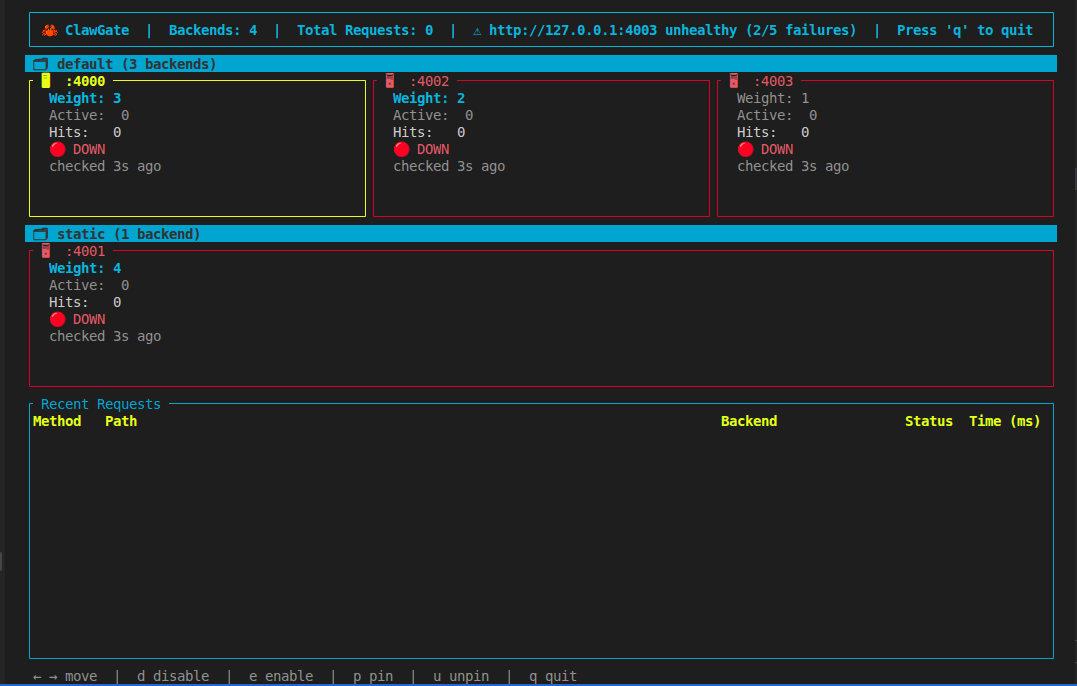Click the Recent Requests panel title

pos(100,404)
